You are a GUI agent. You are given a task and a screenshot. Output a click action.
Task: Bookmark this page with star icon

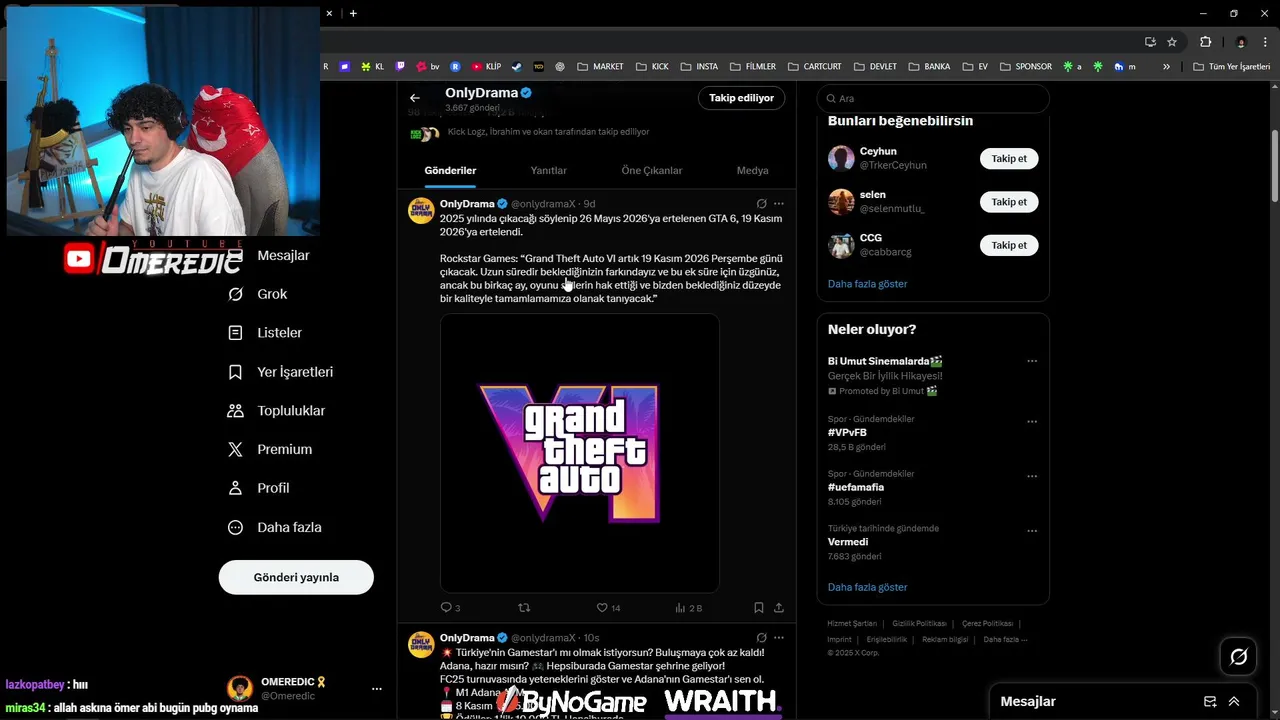[1172, 42]
